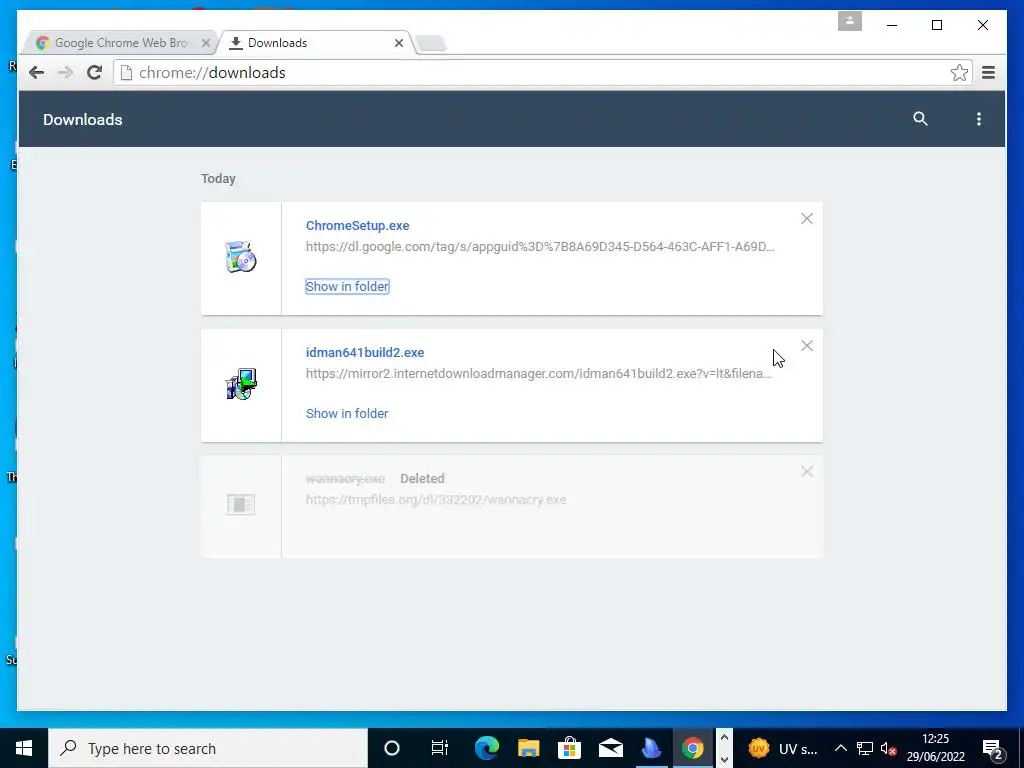This screenshot has height=768, width=1024.
Task: Show ChromeSetup.exe in folder
Action: 347,286
